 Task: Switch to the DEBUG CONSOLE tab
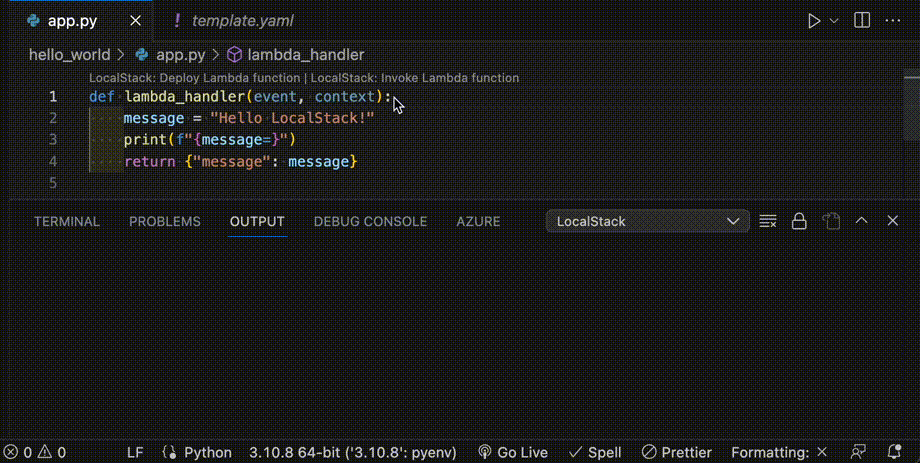pyautogui.click(x=370, y=221)
